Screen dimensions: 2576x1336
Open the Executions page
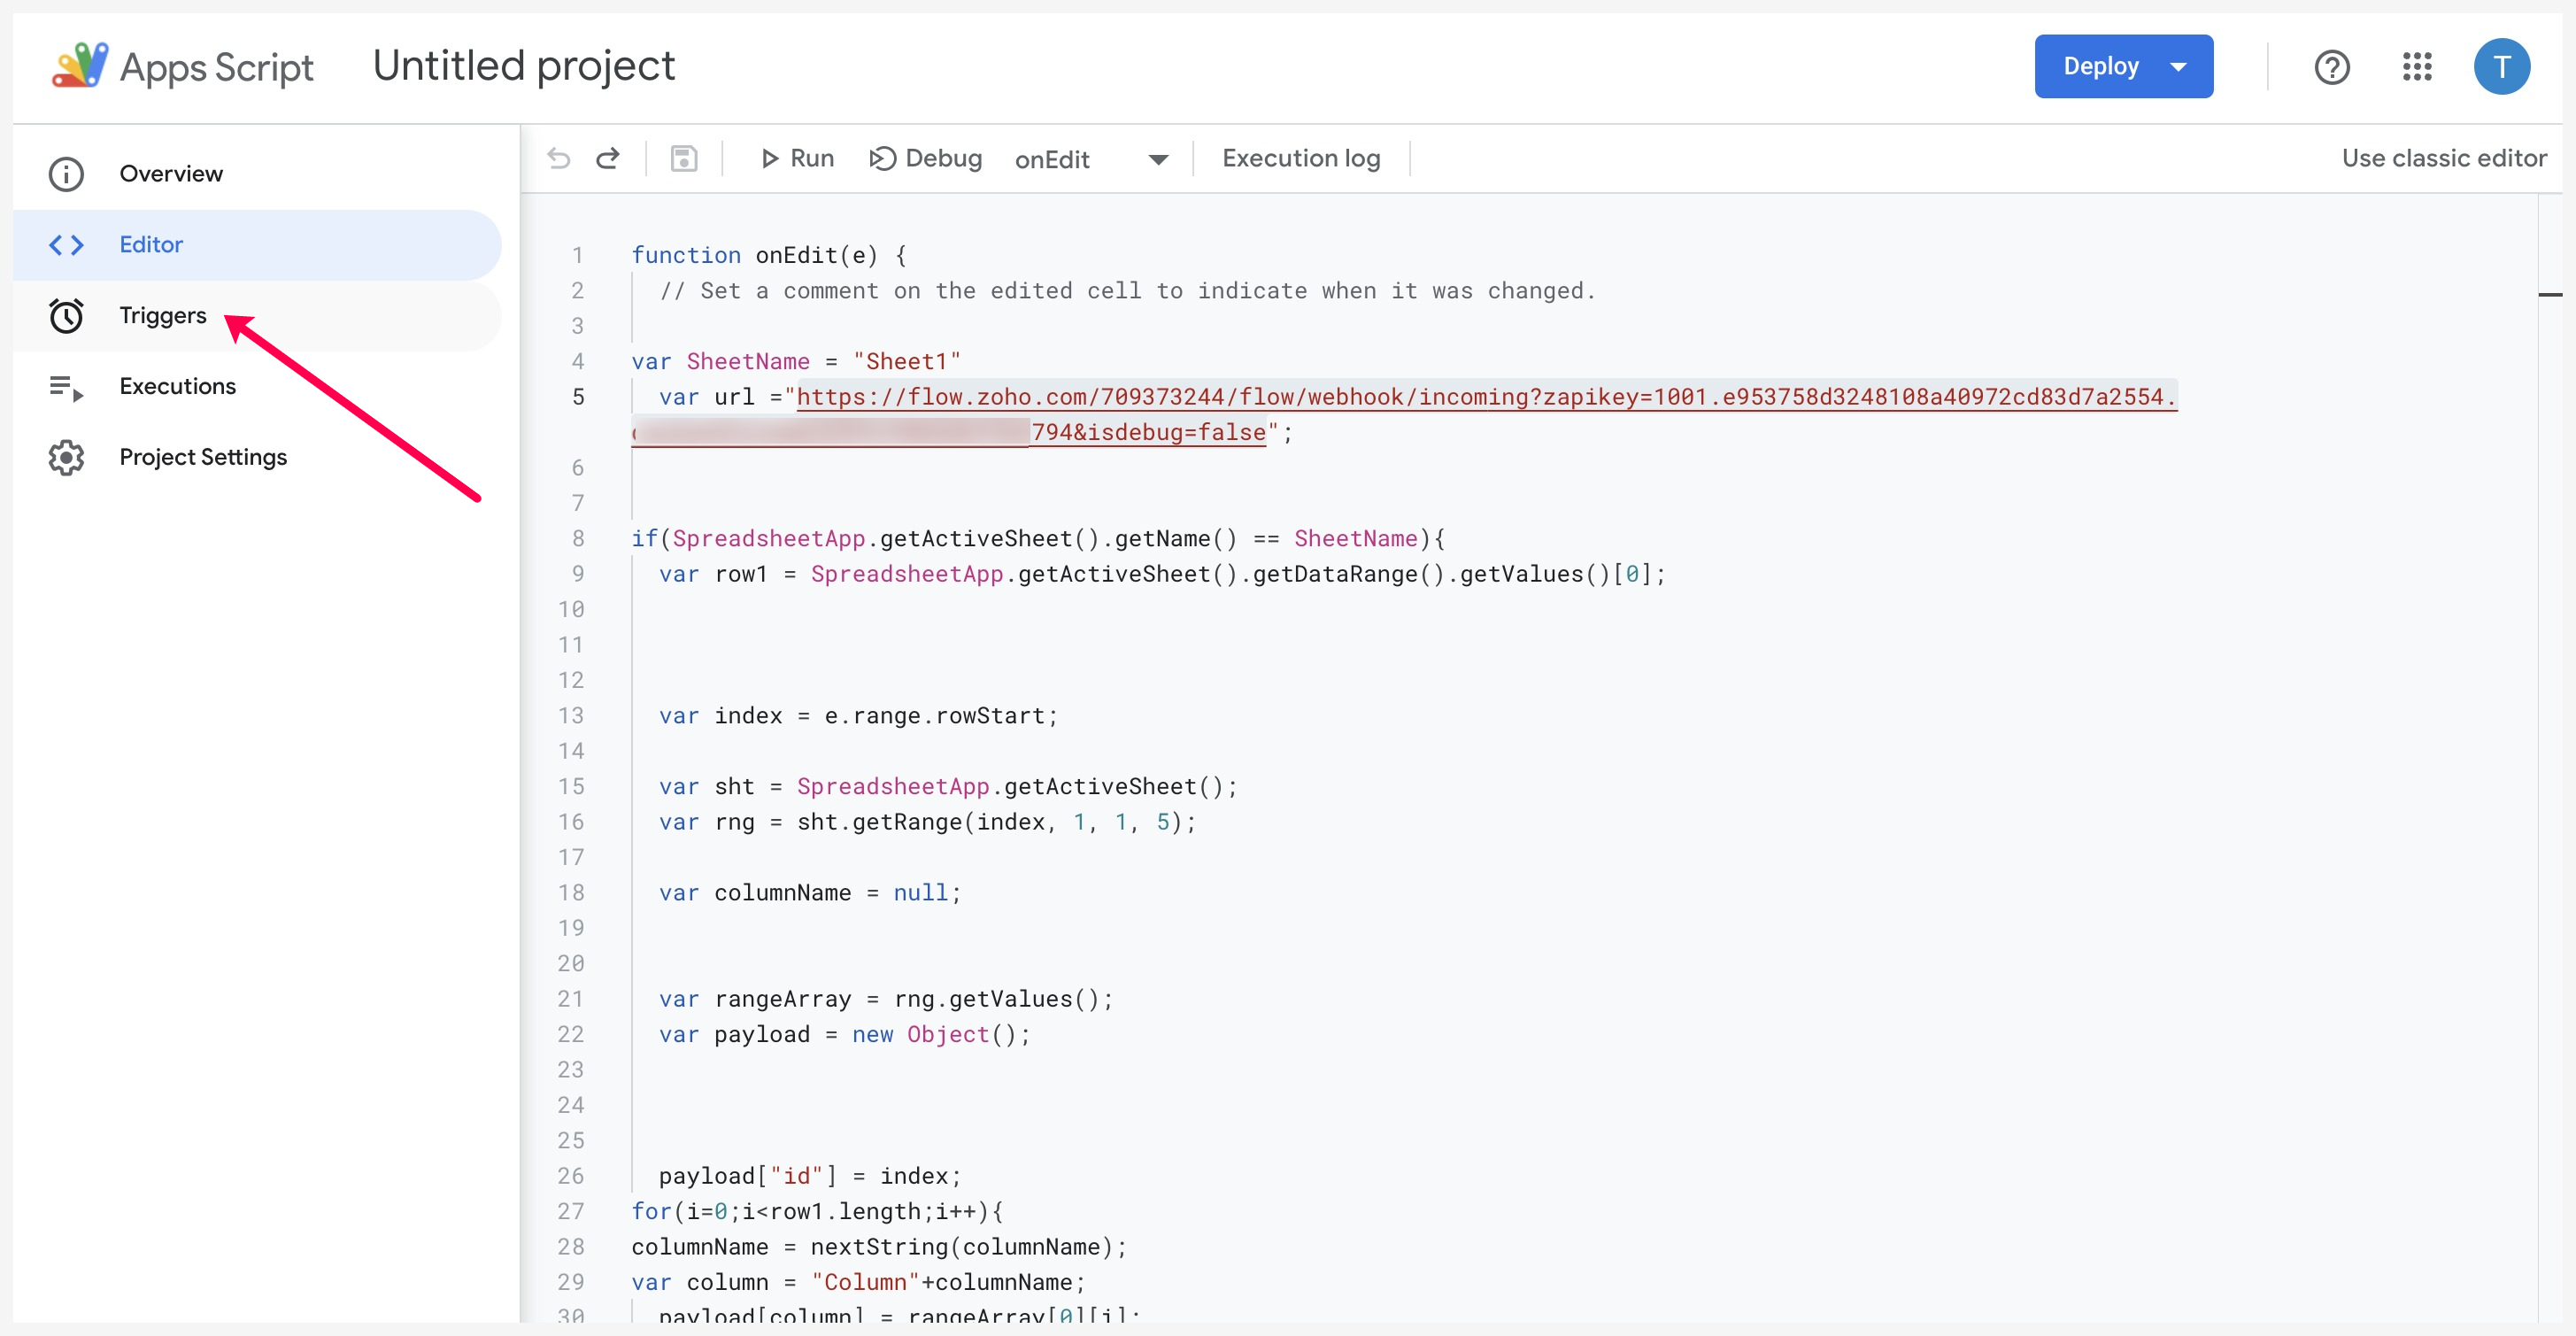pyautogui.click(x=177, y=386)
